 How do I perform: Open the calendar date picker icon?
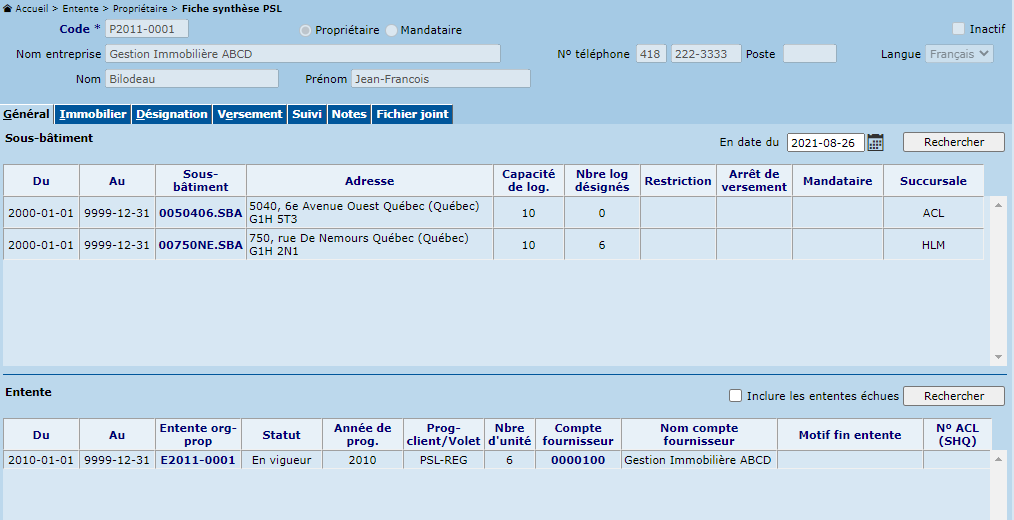click(875, 143)
